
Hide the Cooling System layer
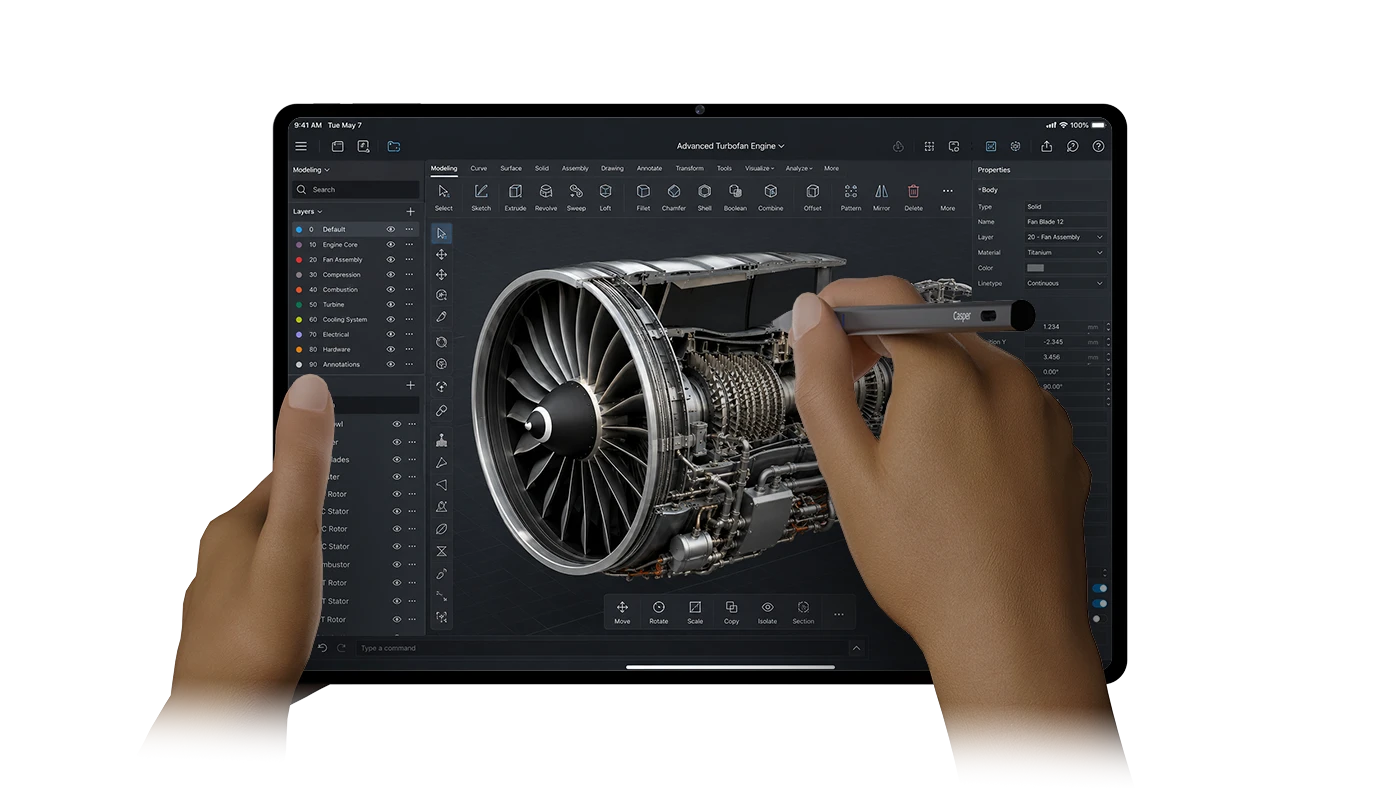pyautogui.click(x=391, y=319)
